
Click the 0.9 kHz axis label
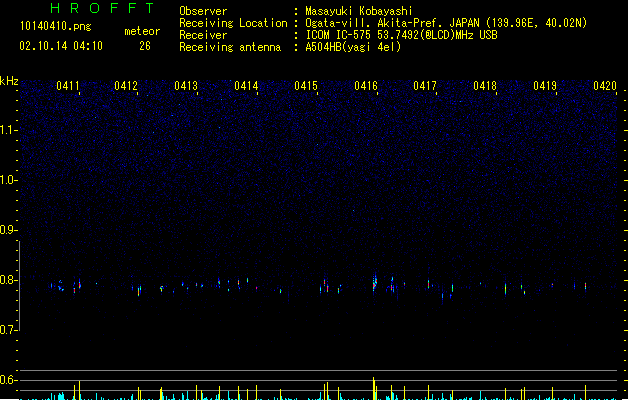[8, 230]
